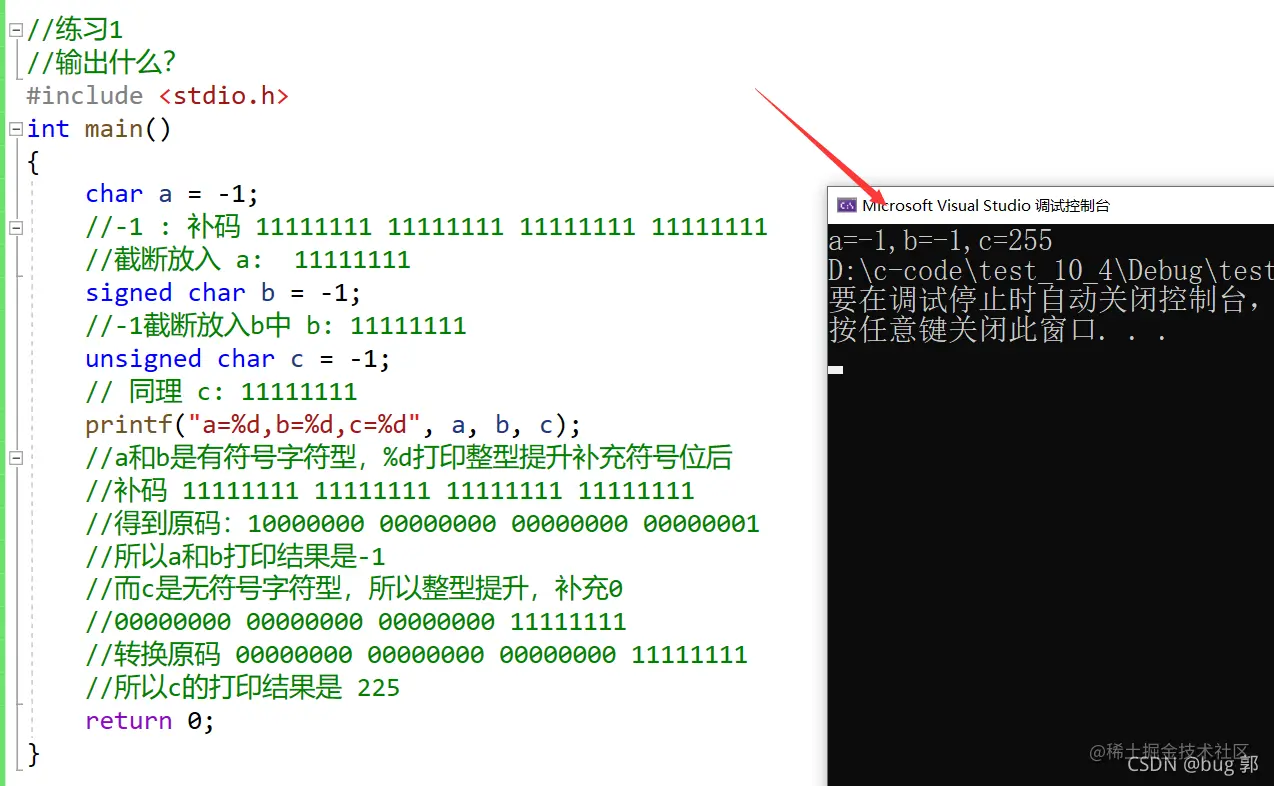
Task: Click the closing brace of main
Action: [34, 754]
